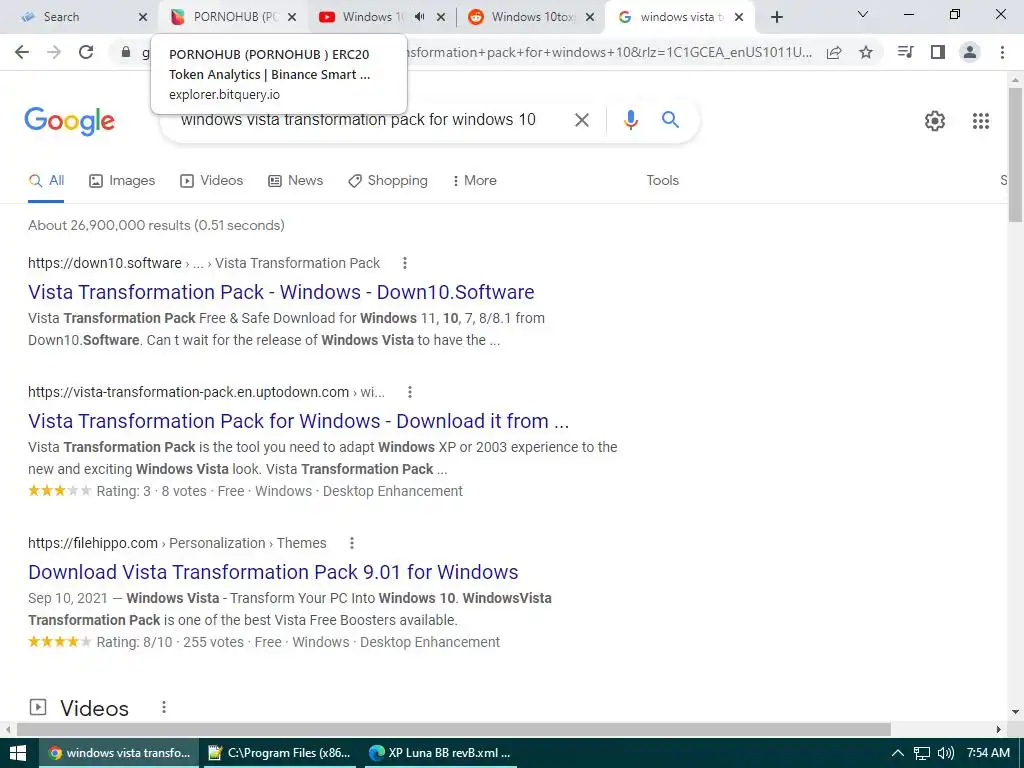
Task: Click the share page icon in address bar
Action: 834,52
